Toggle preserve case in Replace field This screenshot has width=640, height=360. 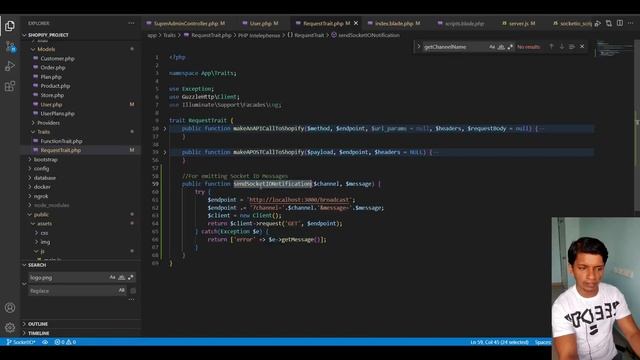121,290
